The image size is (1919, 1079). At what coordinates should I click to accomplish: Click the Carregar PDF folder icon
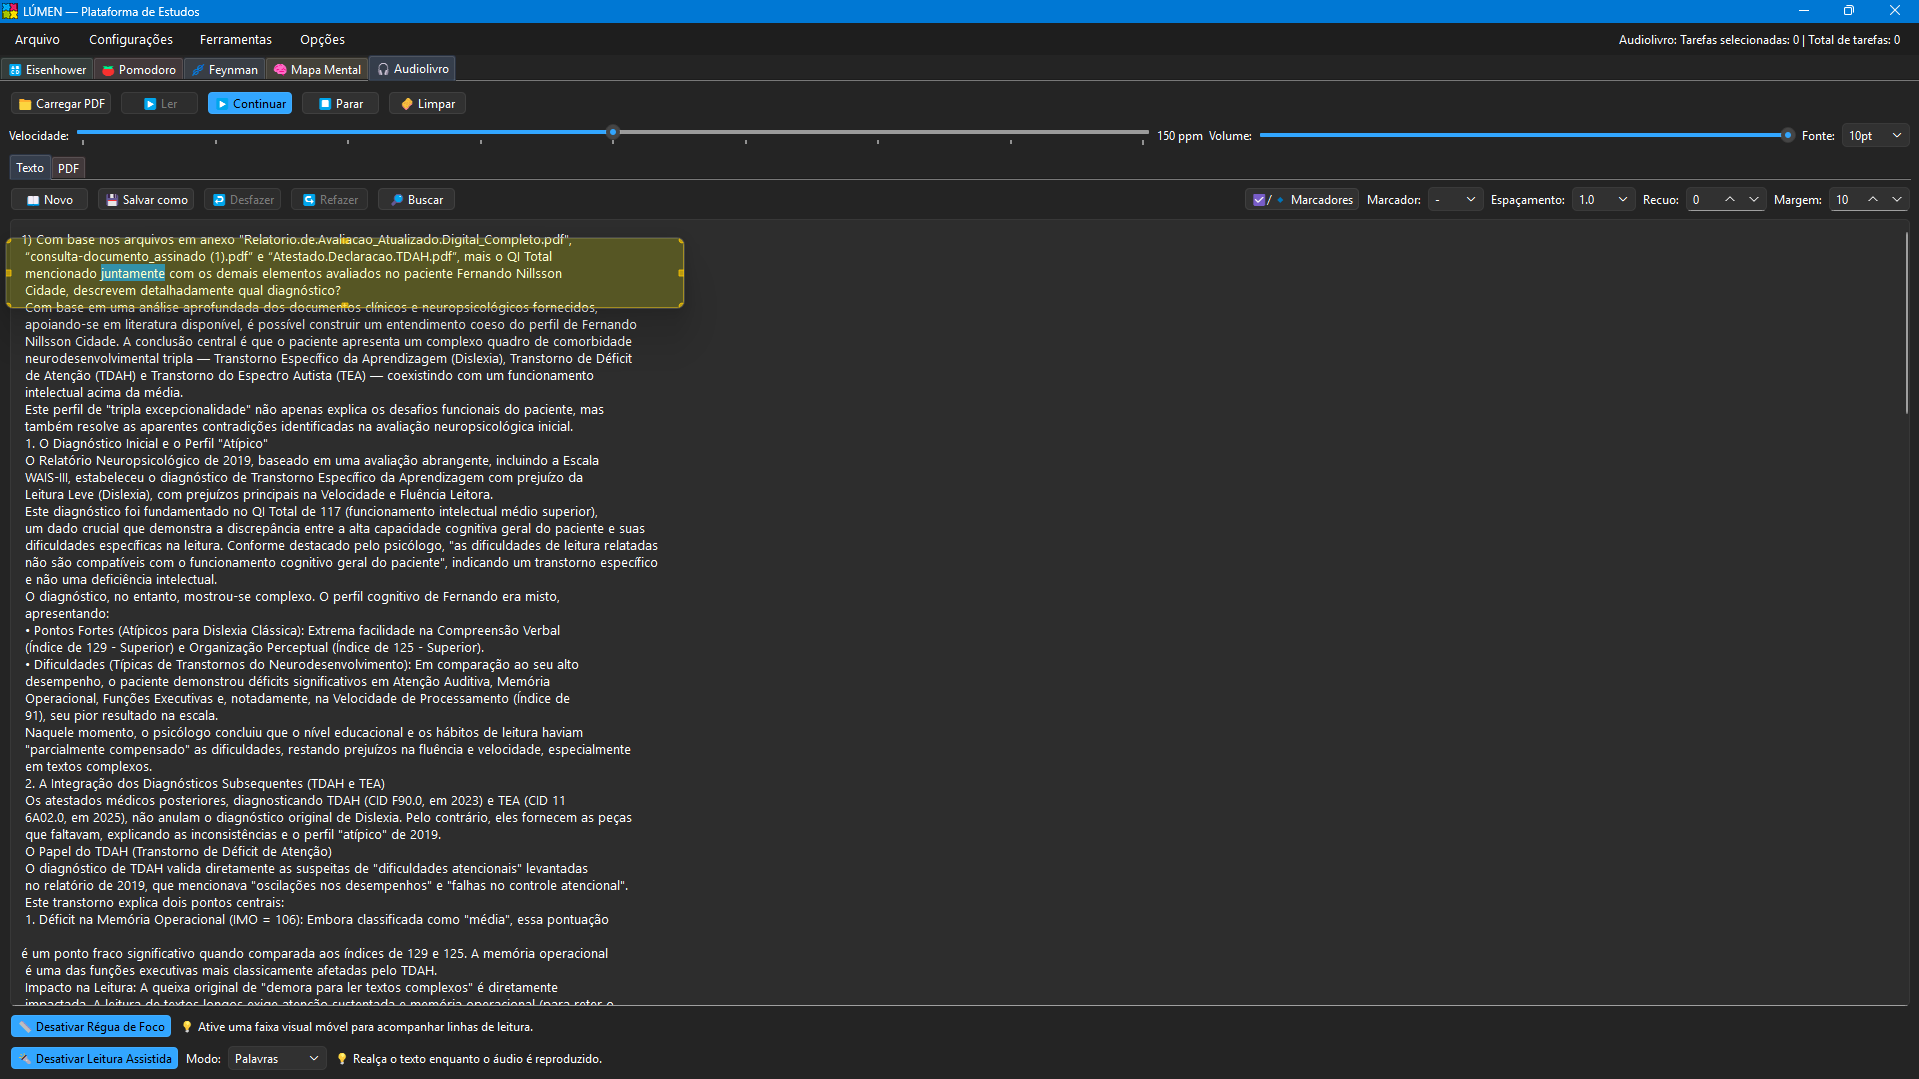pyautogui.click(x=25, y=104)
